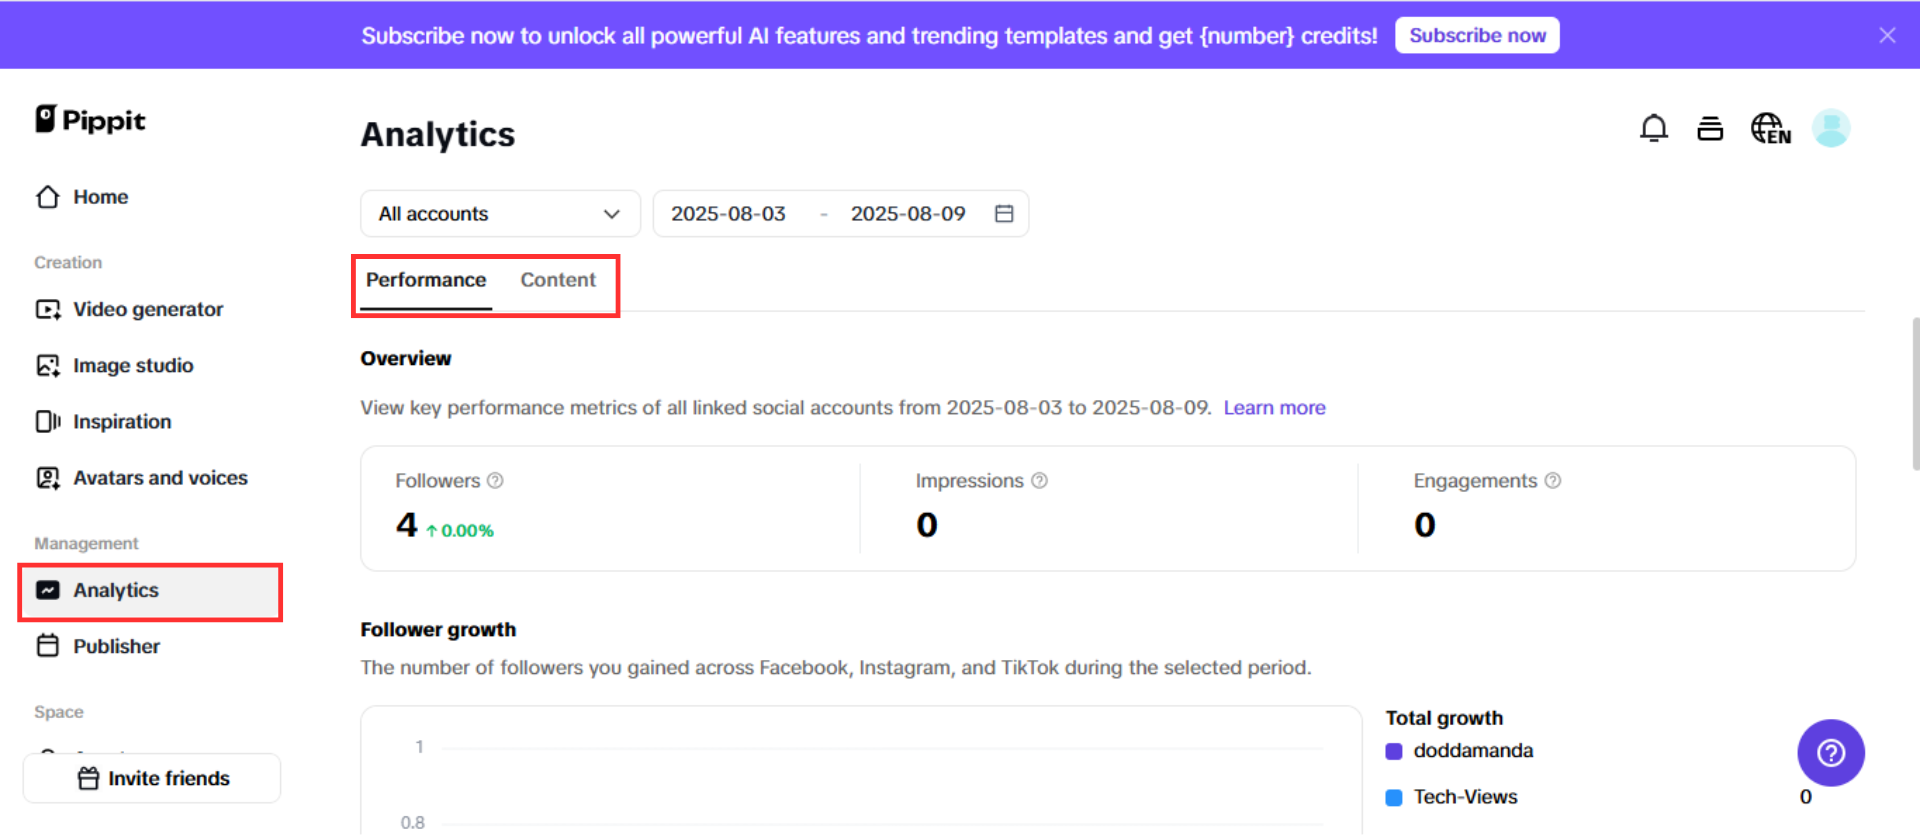Select the Performance tab
Screen dimensions: 1920x840
tap(426, 280)
